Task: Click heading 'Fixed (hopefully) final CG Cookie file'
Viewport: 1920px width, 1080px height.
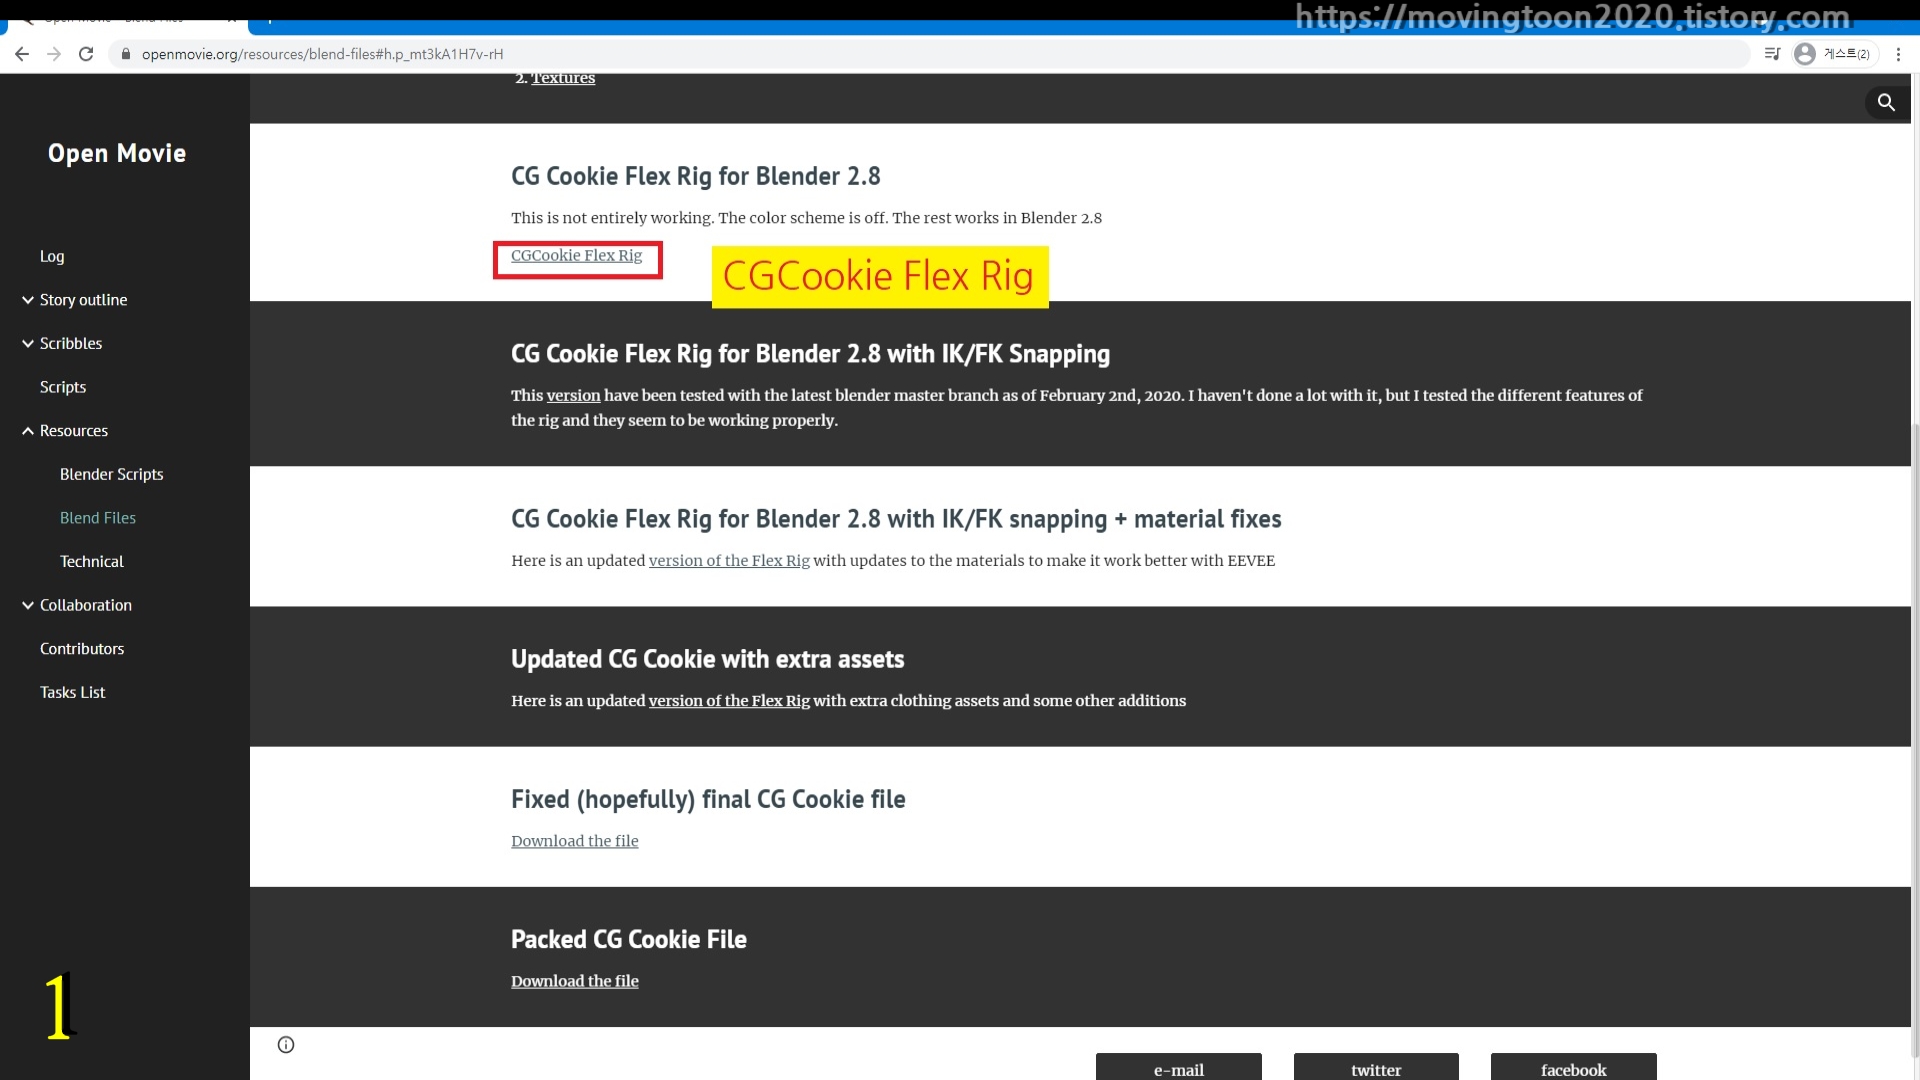Action: tap(708, 799)
